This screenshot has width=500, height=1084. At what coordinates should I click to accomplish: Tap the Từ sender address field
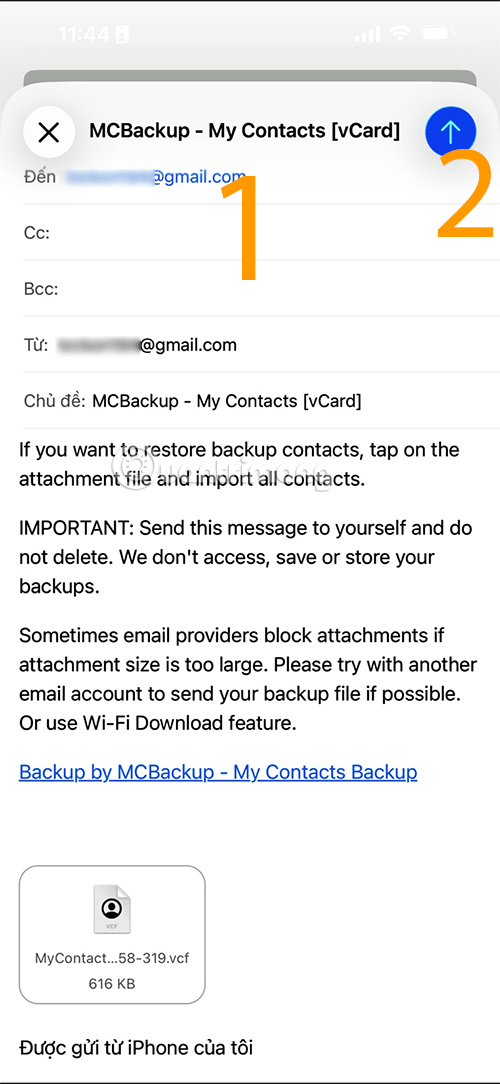(261, 345)
